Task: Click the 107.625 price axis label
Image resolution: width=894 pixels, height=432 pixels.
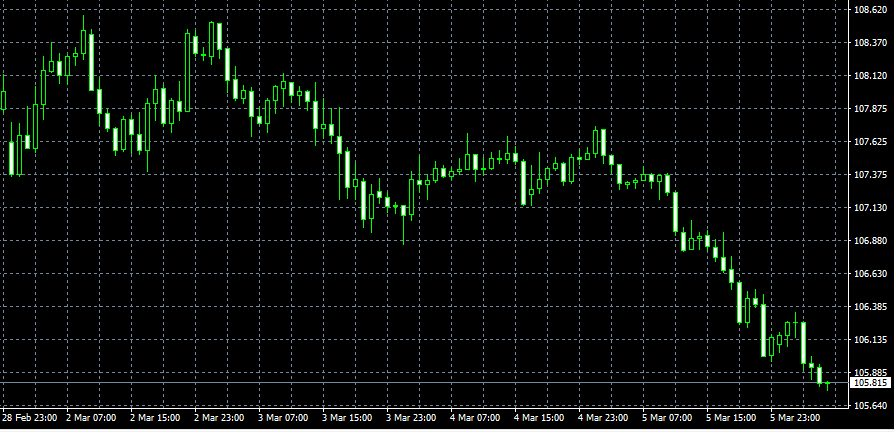Action: coord(871,142)
